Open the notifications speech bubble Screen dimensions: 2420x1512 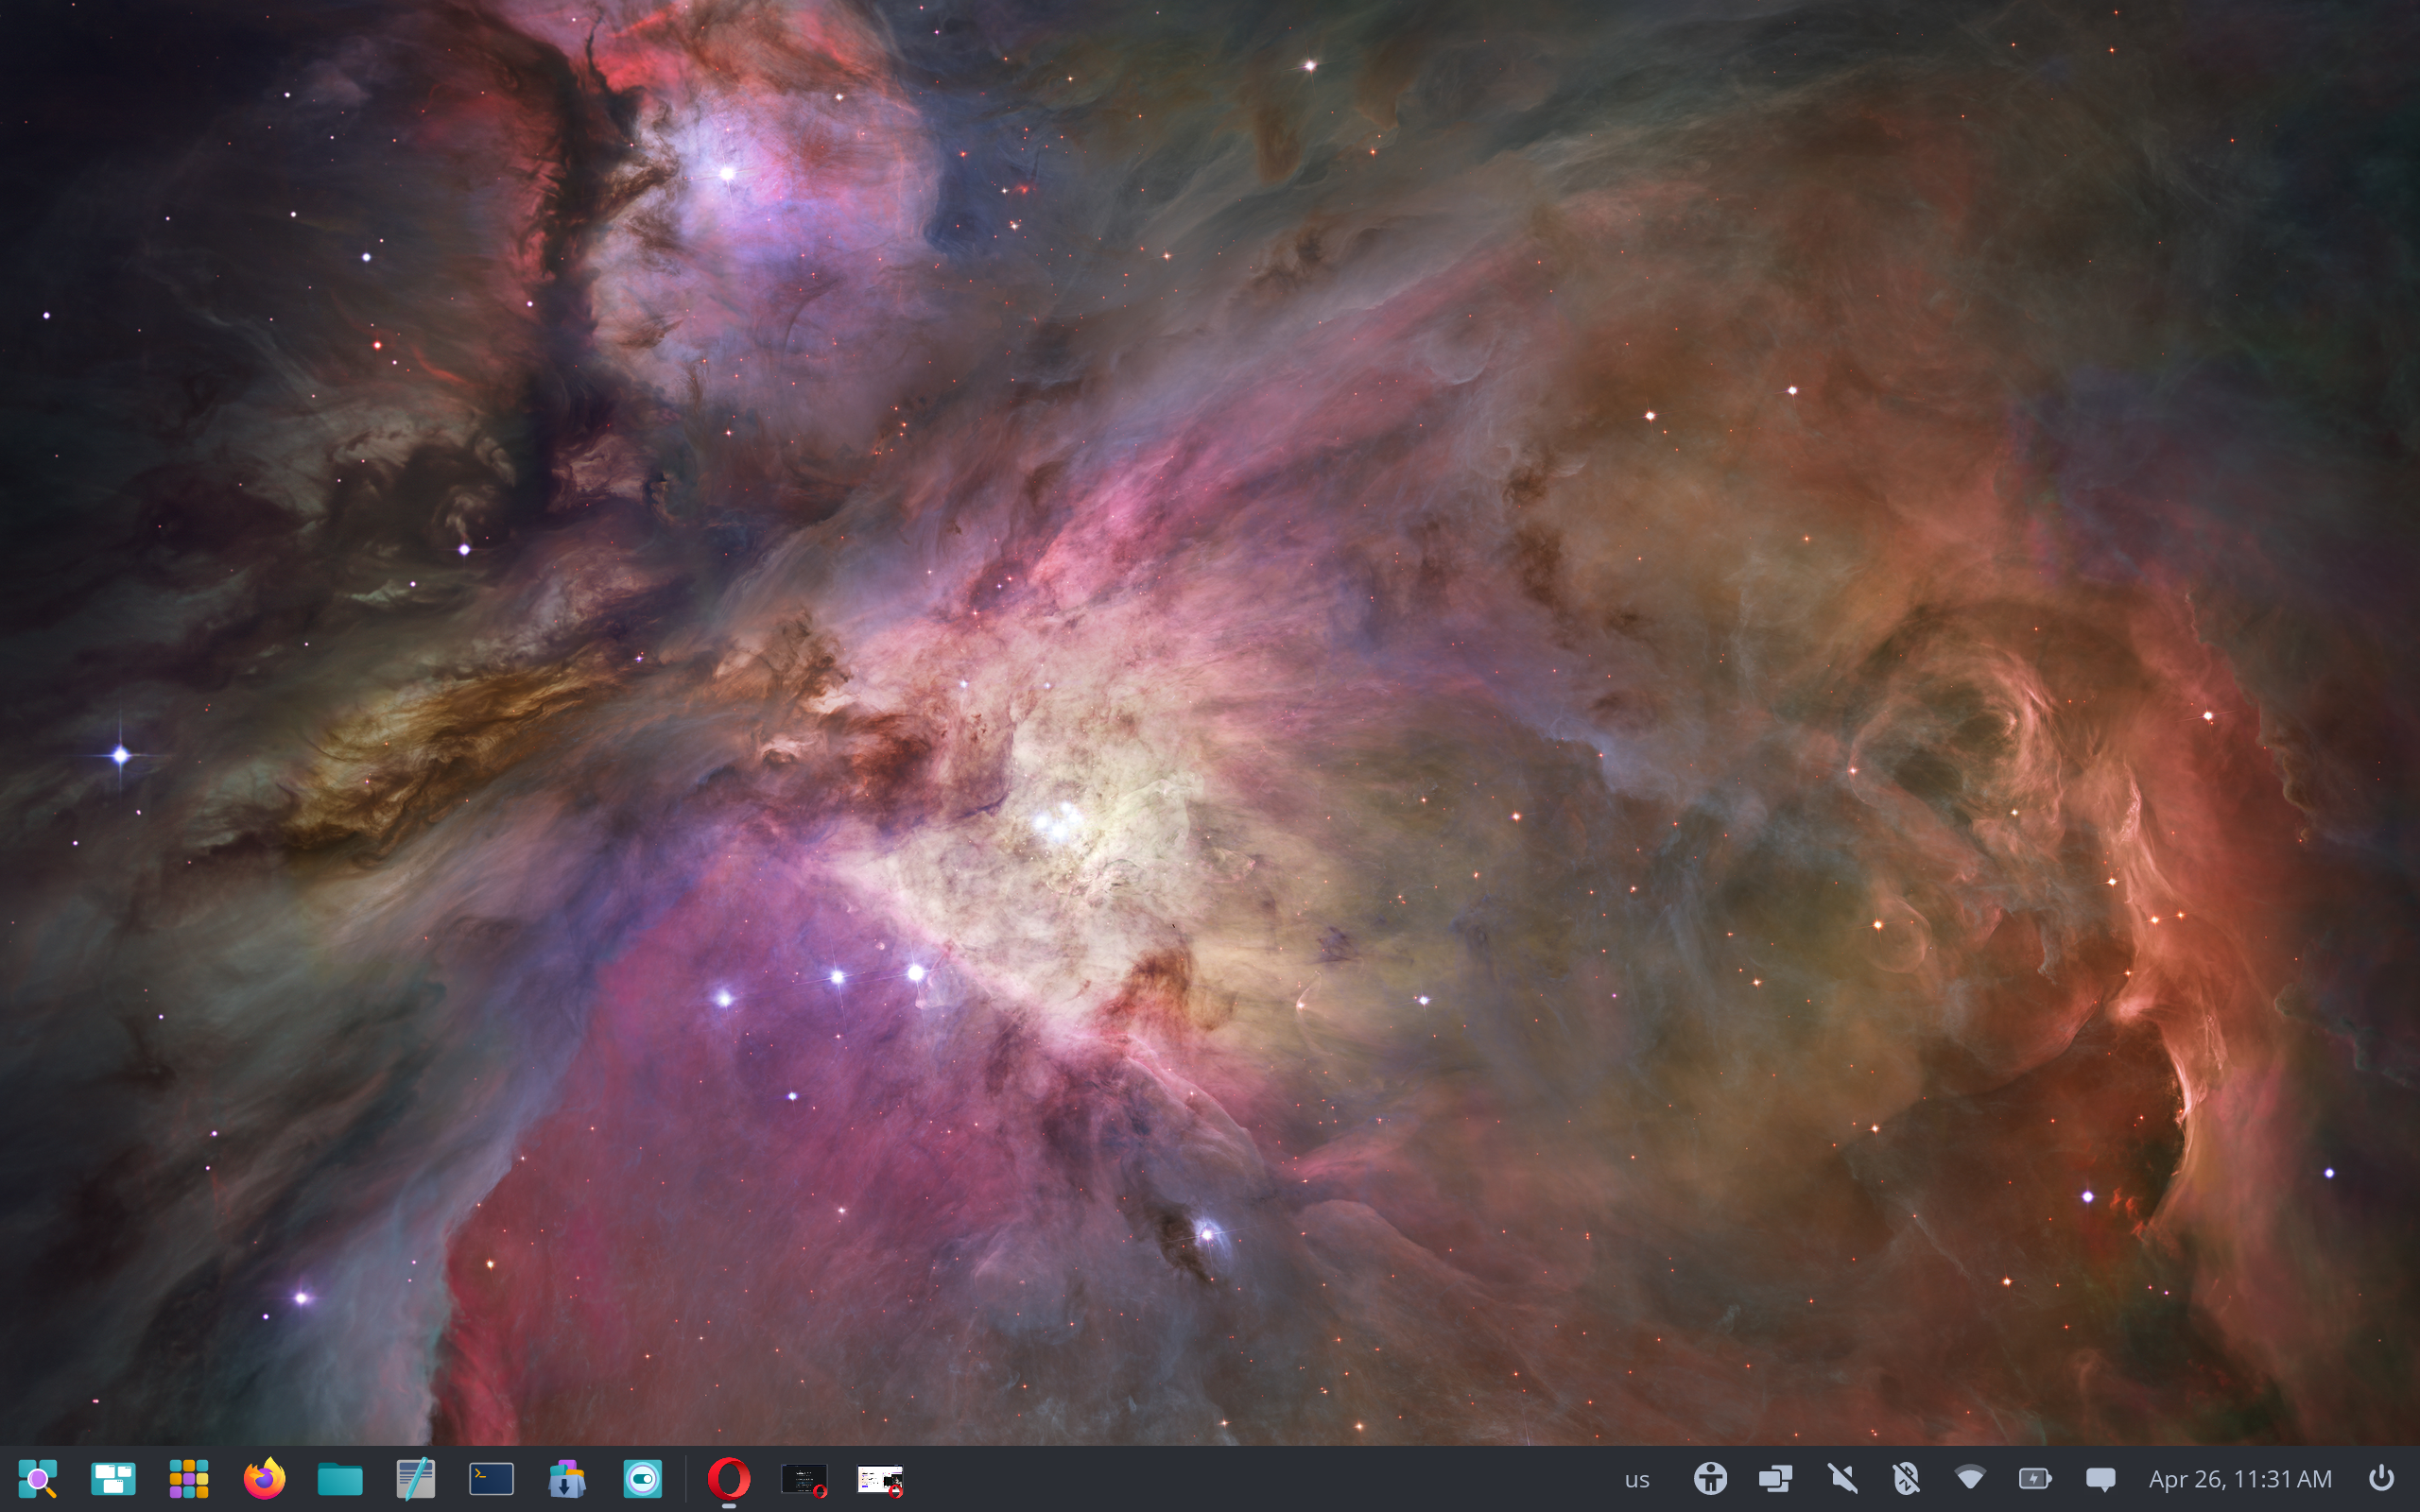[2100, 1478]
